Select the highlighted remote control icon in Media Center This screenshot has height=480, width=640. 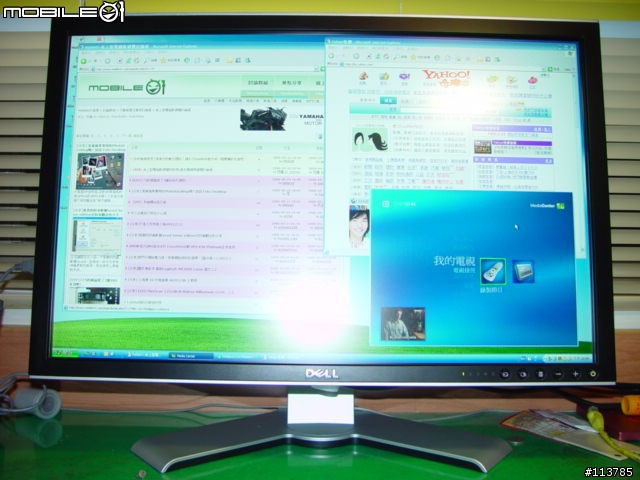pyautogui.click(x=493, y=271)
